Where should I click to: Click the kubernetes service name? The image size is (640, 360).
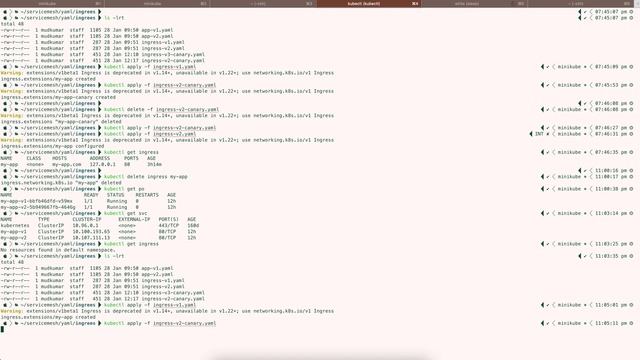15,225
